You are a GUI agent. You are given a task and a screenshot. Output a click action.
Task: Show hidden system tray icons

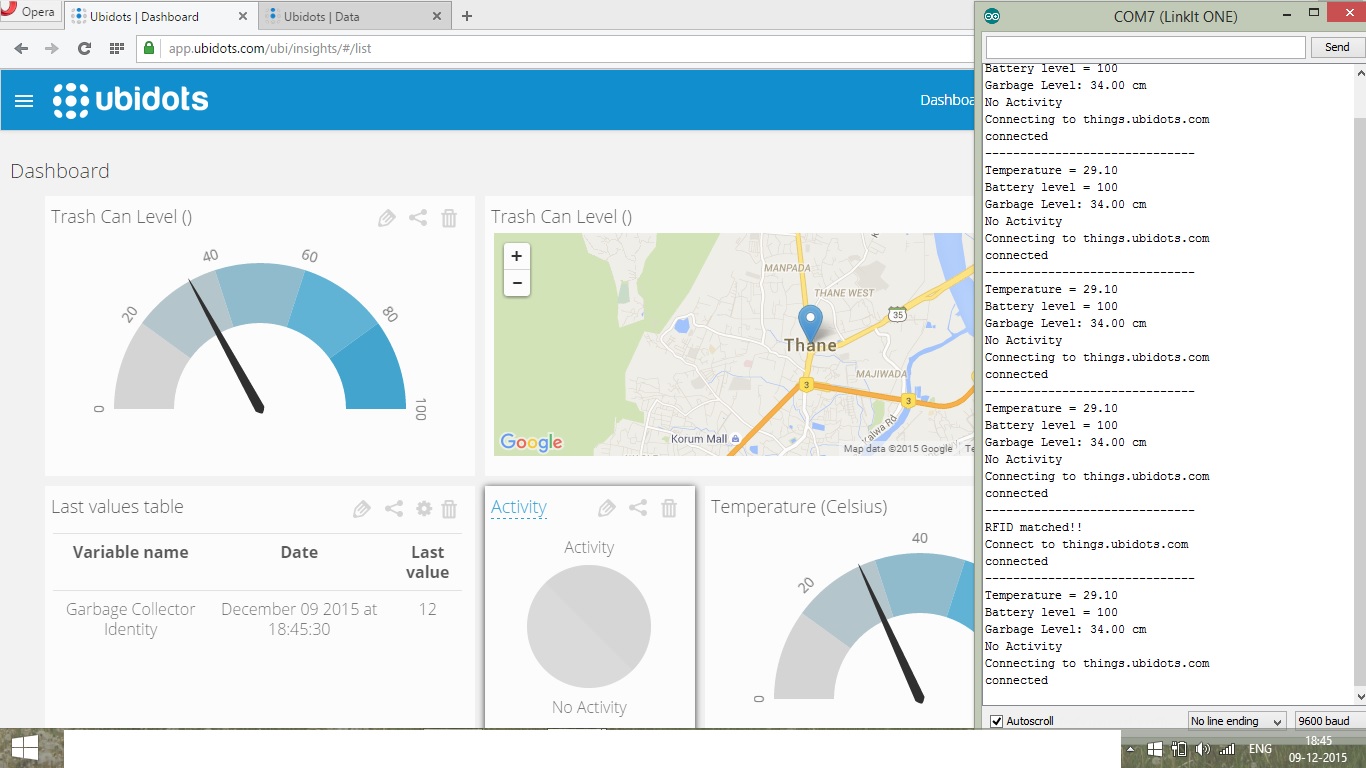click(x=1130, y=748)
